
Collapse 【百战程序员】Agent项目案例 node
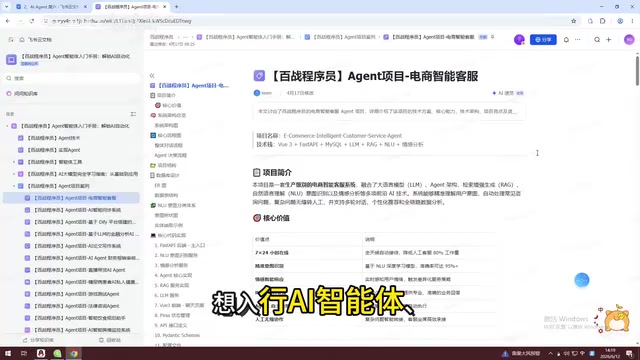pyautogui.click(x=14, y=186)
